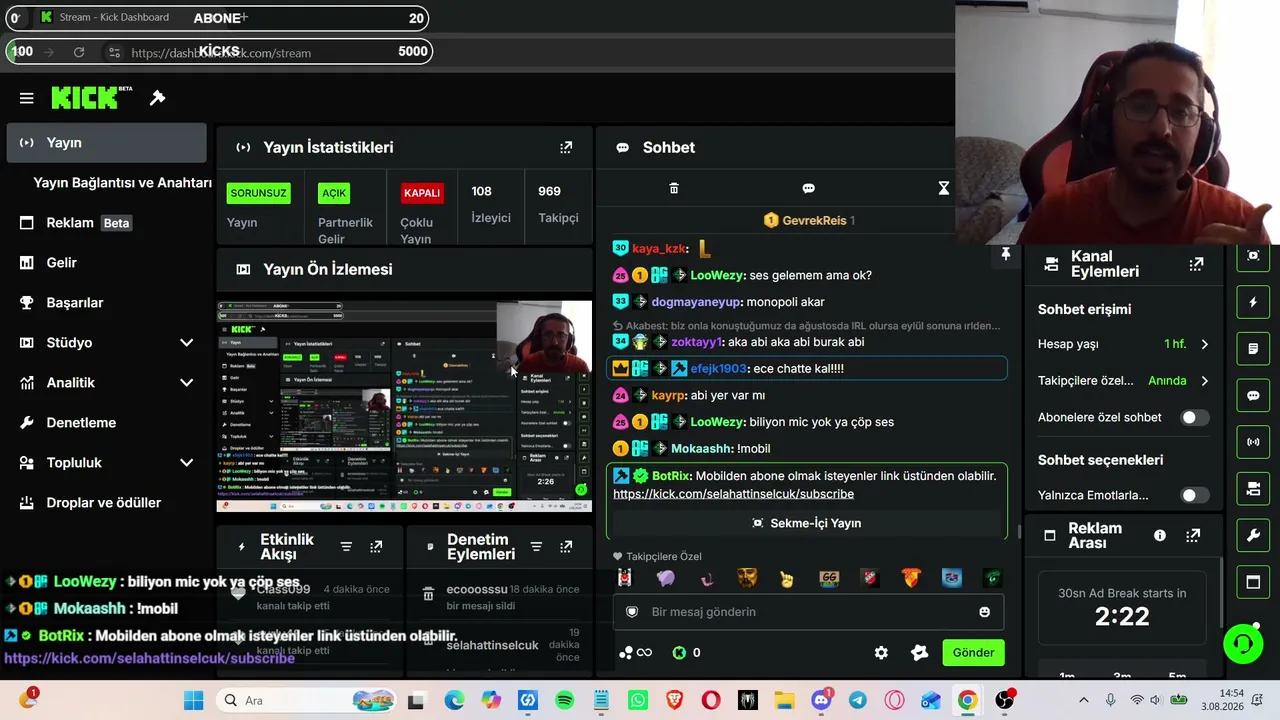
Task: Open the emoji picker in message box
Action: (x=985, y=612)
